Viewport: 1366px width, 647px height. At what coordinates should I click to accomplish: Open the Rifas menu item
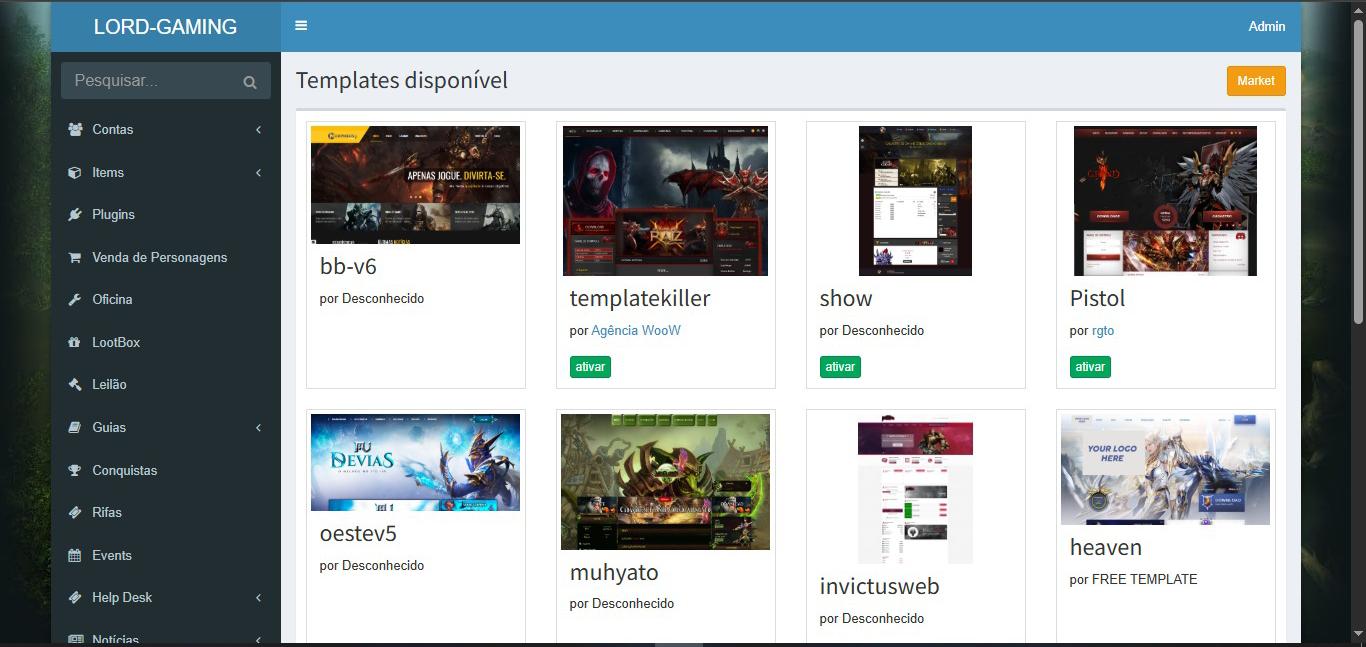coord(166,512)
